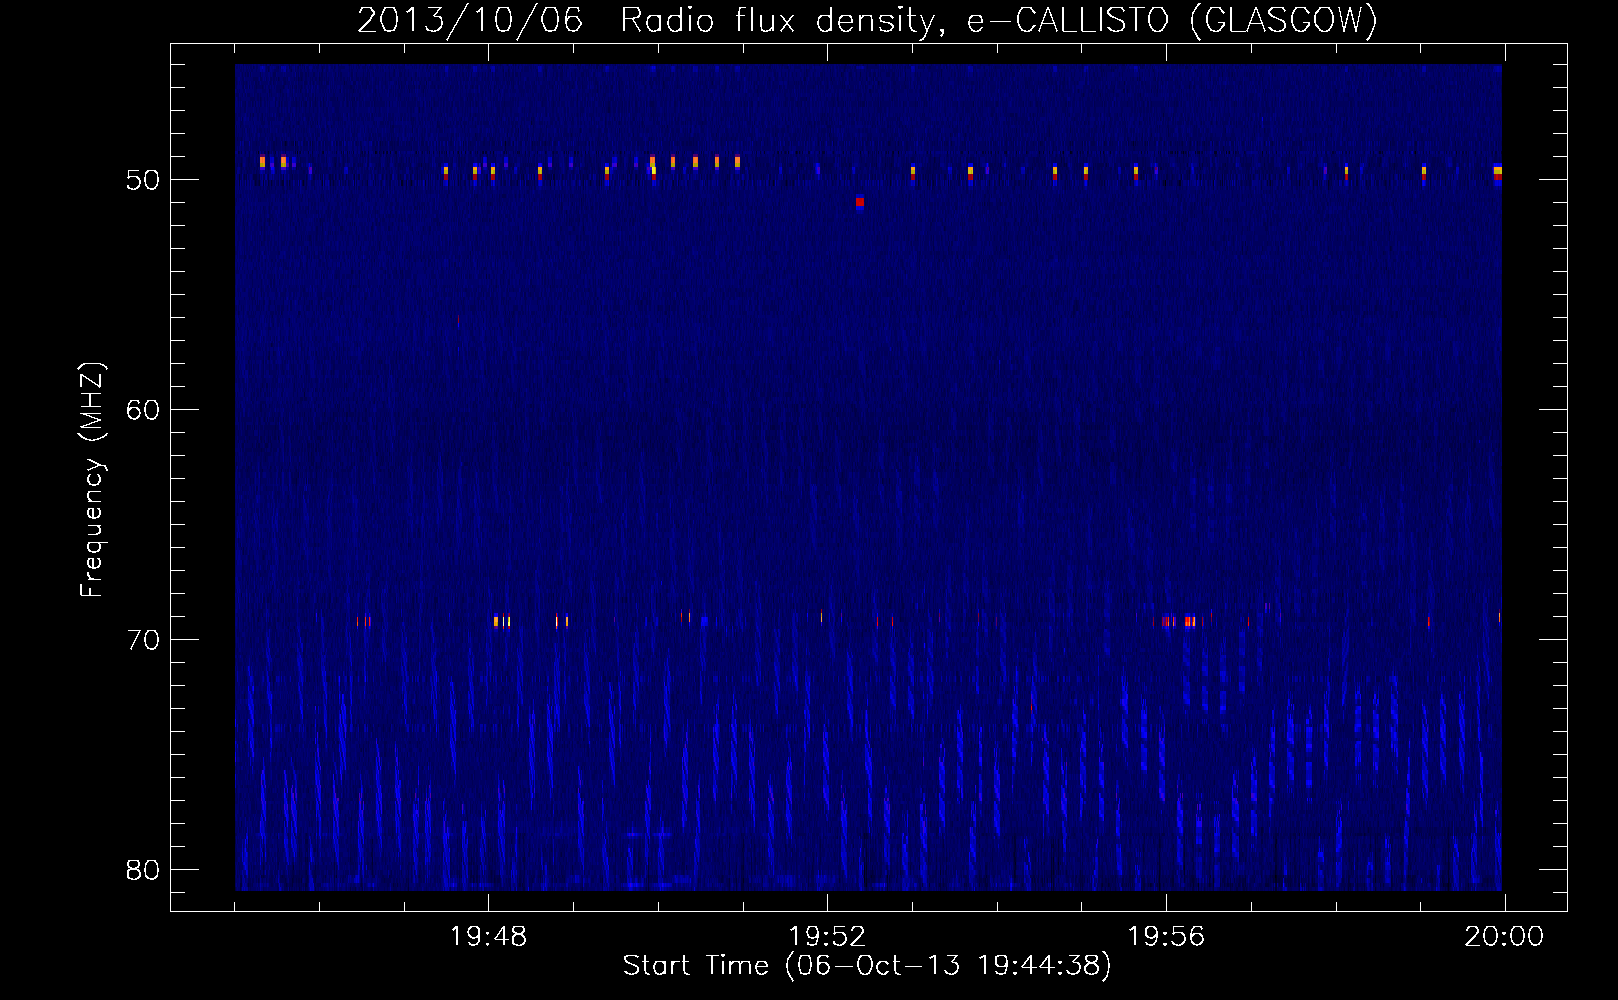
Task: Click the plot title '2013/10/06 Radio flux density'
Action: (x=867, y=20)
